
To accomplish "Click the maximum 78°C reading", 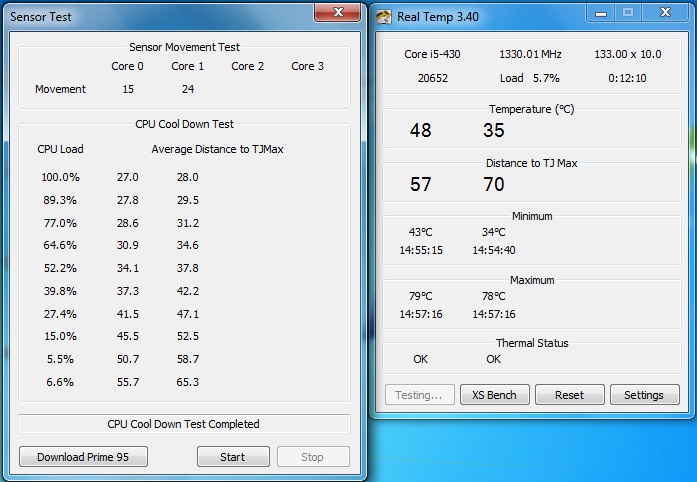I will [x=494, y=296].
